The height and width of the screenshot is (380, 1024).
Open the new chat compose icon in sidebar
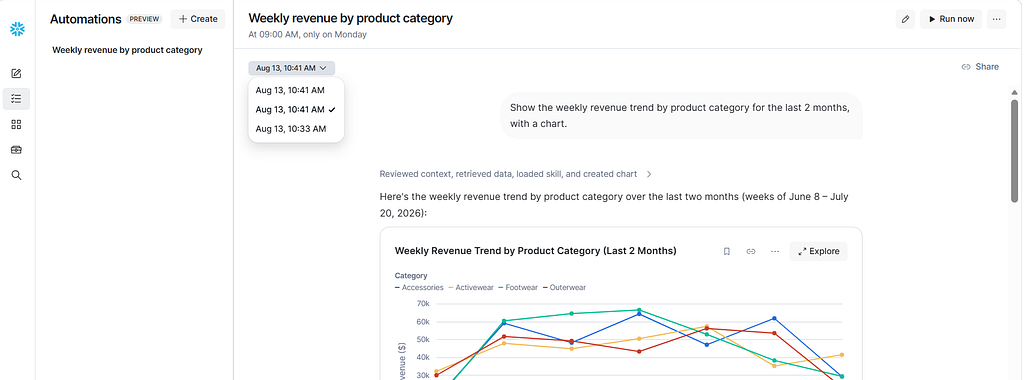(17, 73)
